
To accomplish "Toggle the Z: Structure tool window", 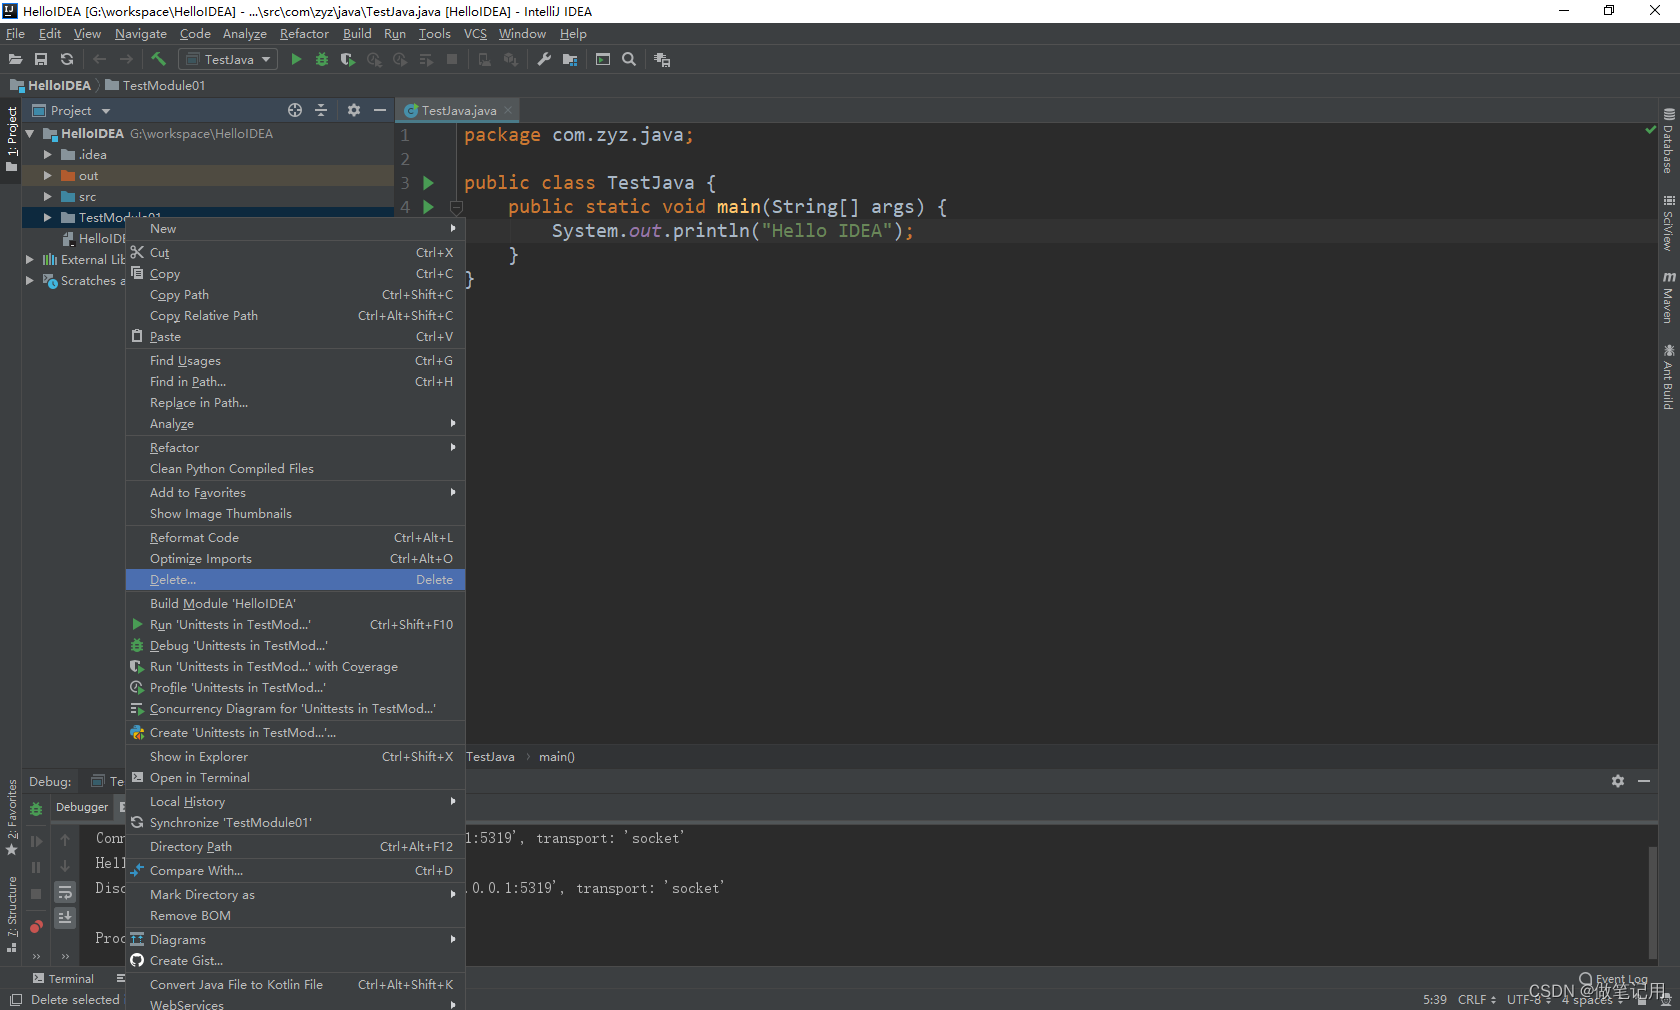I will (12, 914).
